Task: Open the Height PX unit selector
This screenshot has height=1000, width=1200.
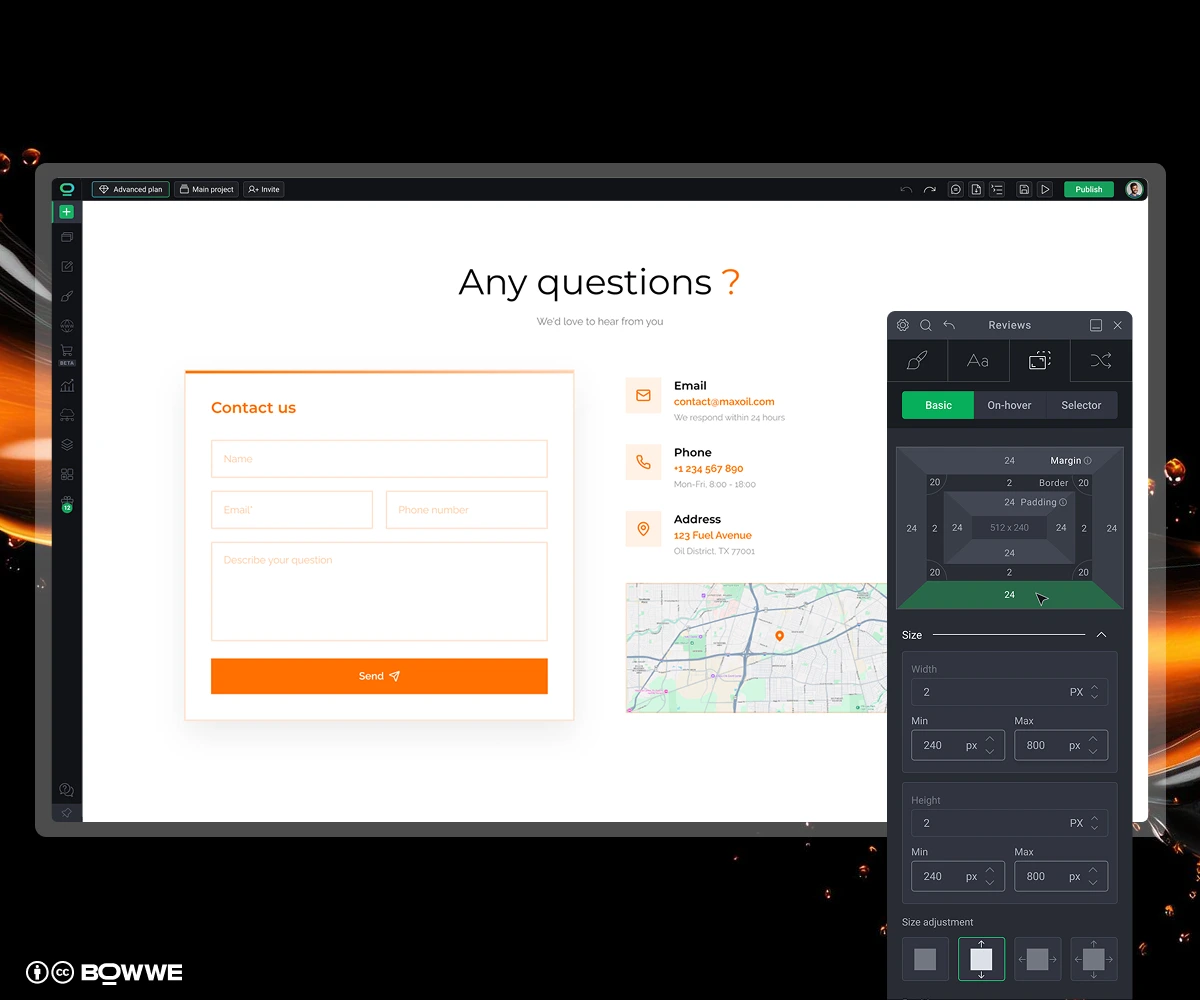Action: 1076,823
